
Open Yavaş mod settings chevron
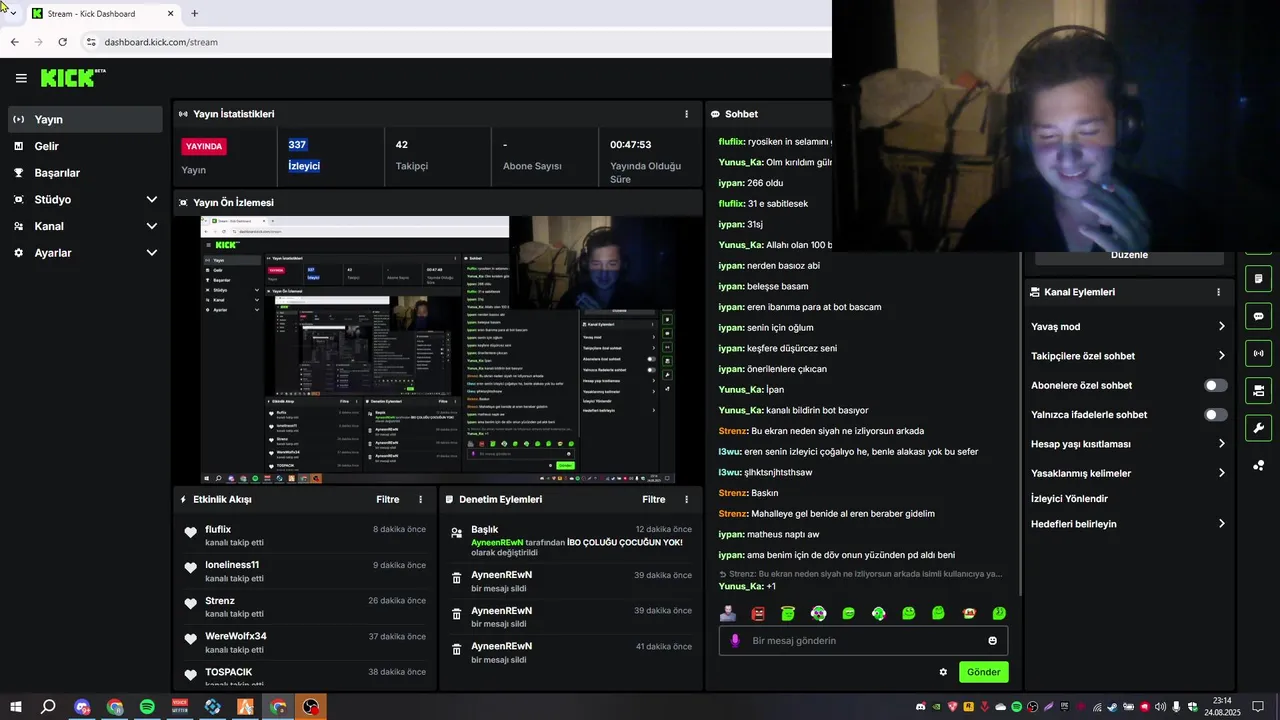[x=1221, y=326]
